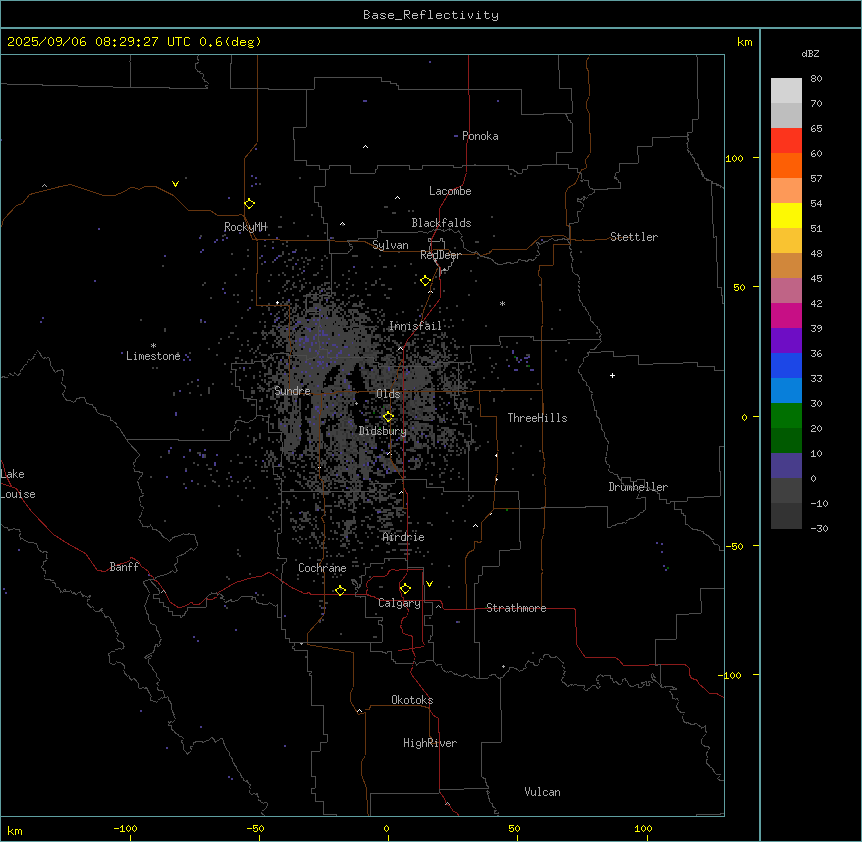Click the yellow diamond marker above Calgary label
The width and height of the screenshot is (862, 842).
[405, 589]
